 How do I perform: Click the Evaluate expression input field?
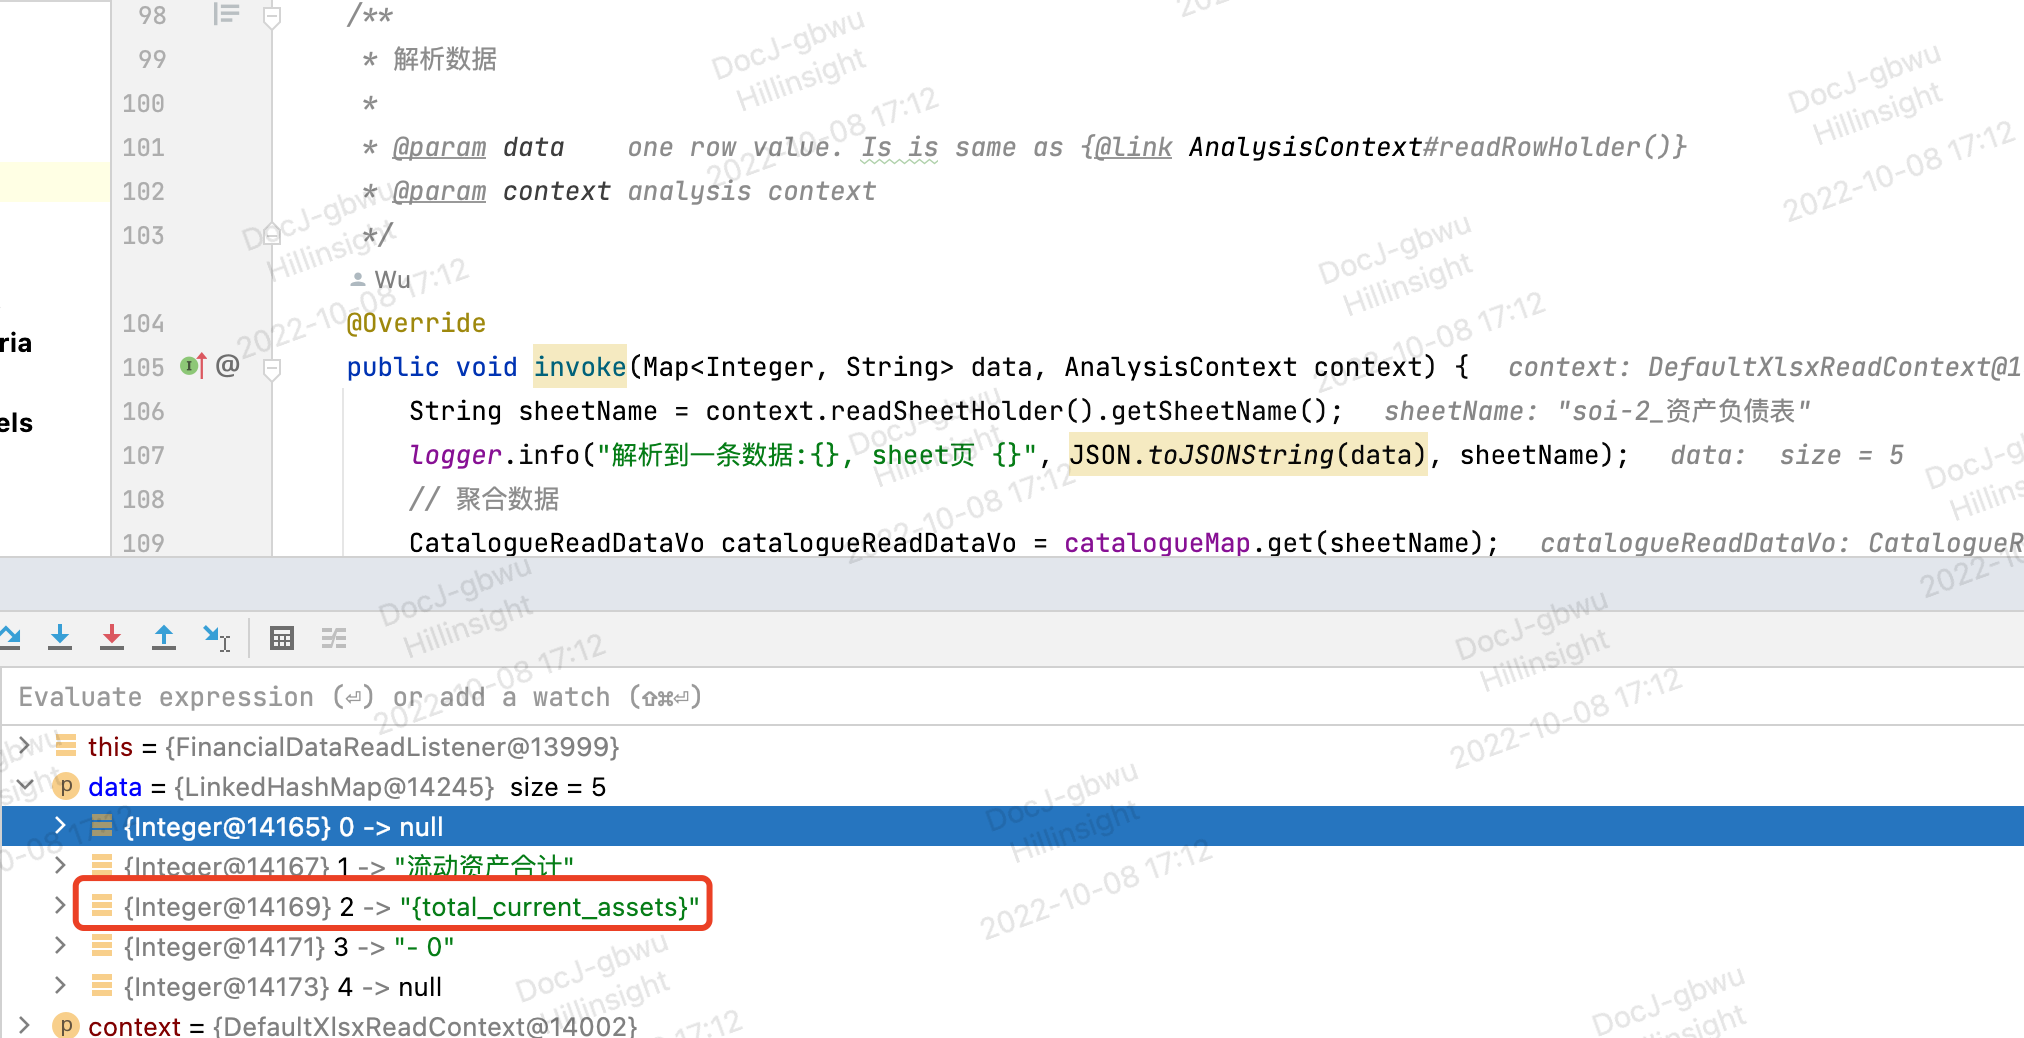click(1012, 697)
